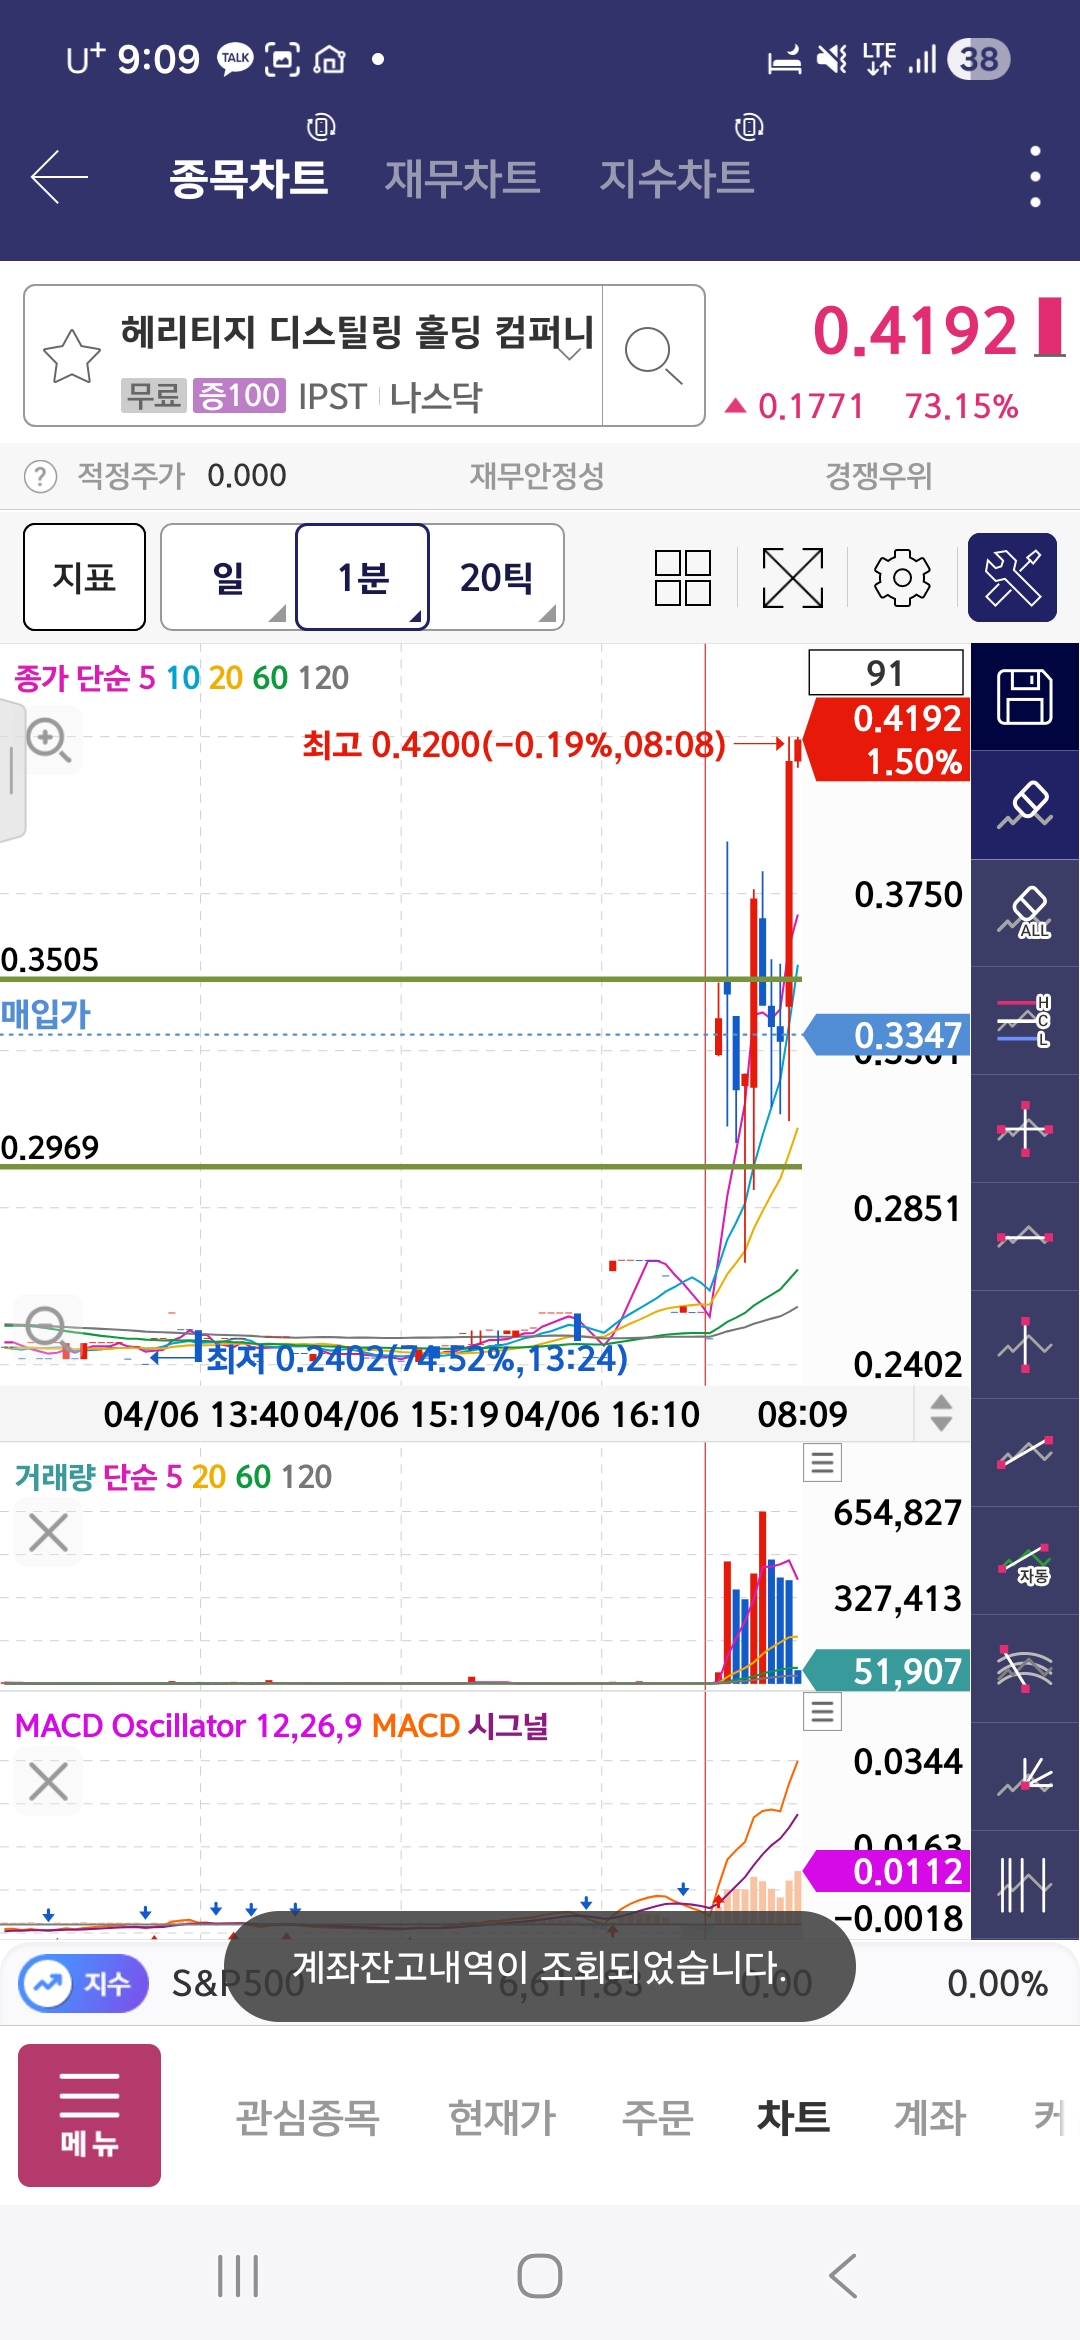The width and height of the screenshot is (1080, 2340).
Task: Select the 종목차트 tab
Action: click(248, 177)
